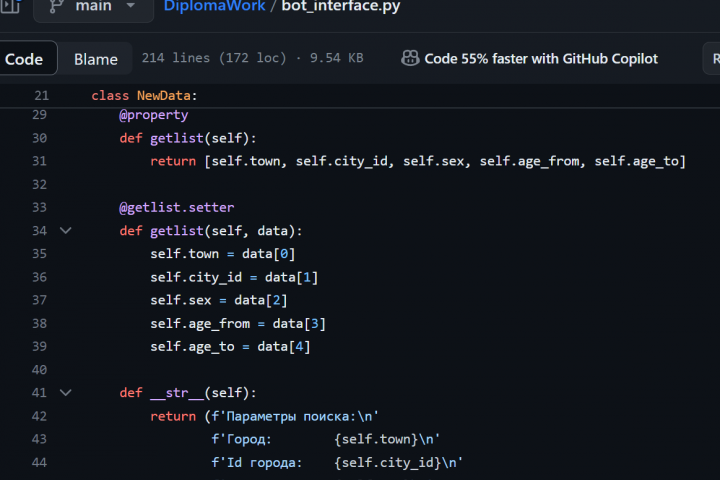
Task: Click the partially visible button at right edge
Action: [x=712, y=58]
